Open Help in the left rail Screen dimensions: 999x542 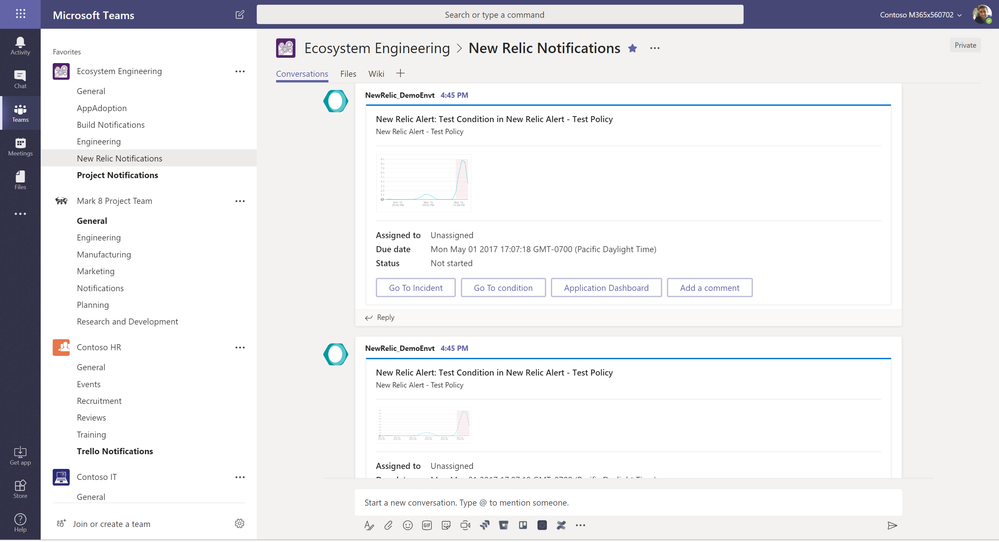point(20,523)
